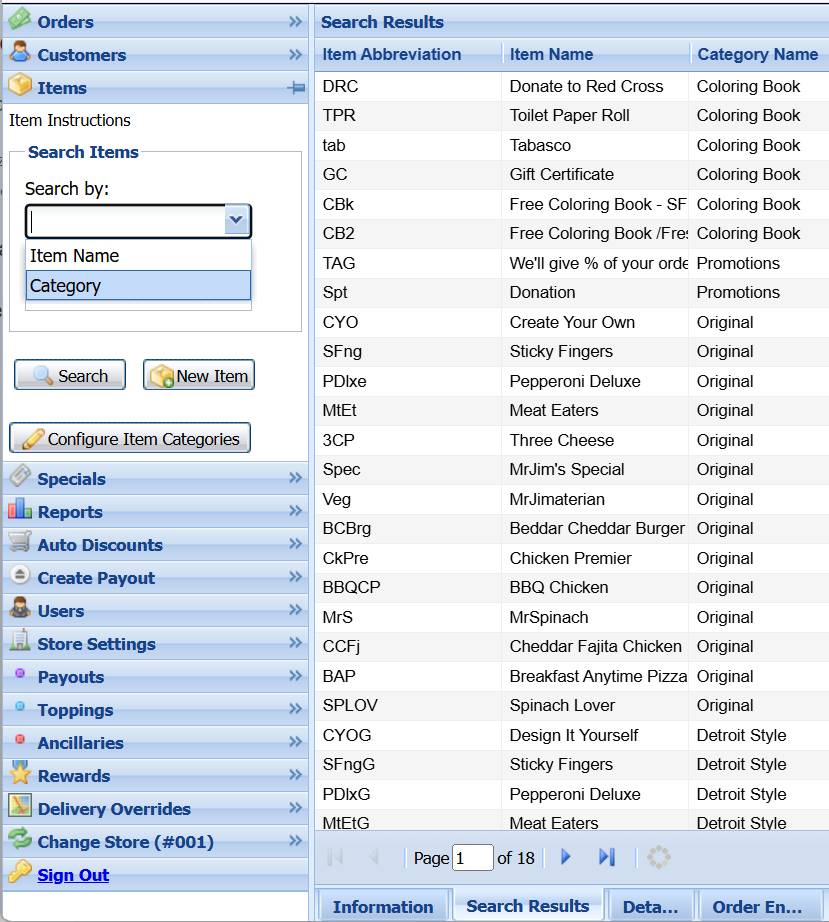
Task: Click the Reports bar chart icon
Action: (19, 510)
